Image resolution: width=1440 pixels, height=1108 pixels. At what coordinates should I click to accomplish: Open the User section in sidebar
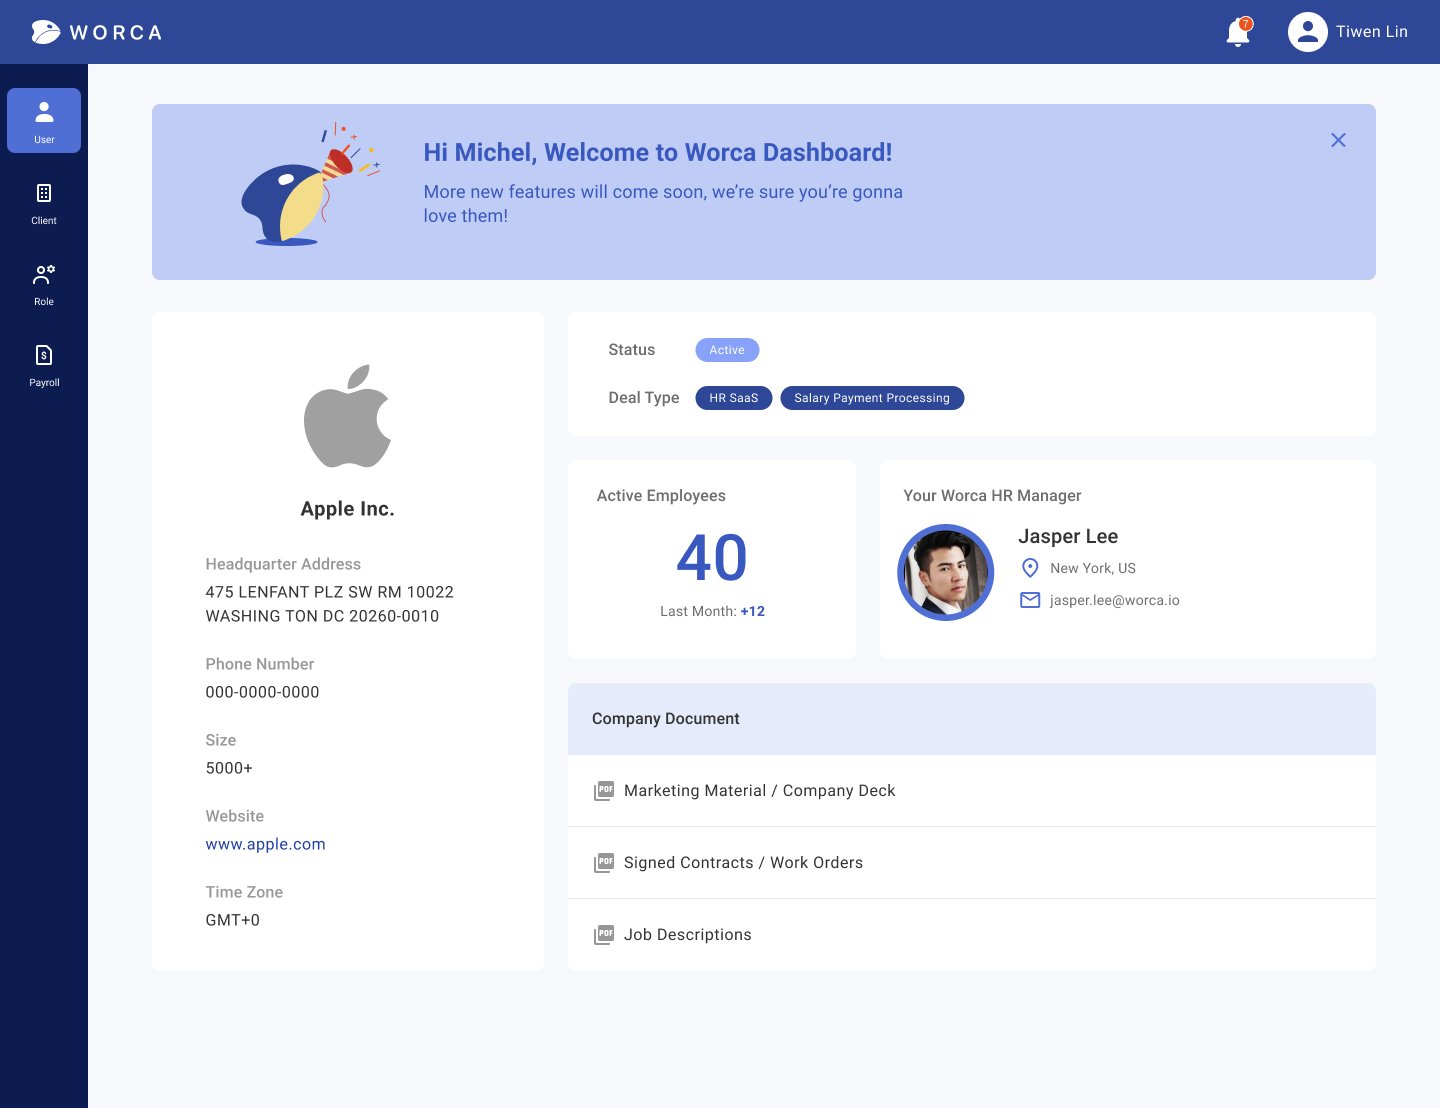point(44,120)
